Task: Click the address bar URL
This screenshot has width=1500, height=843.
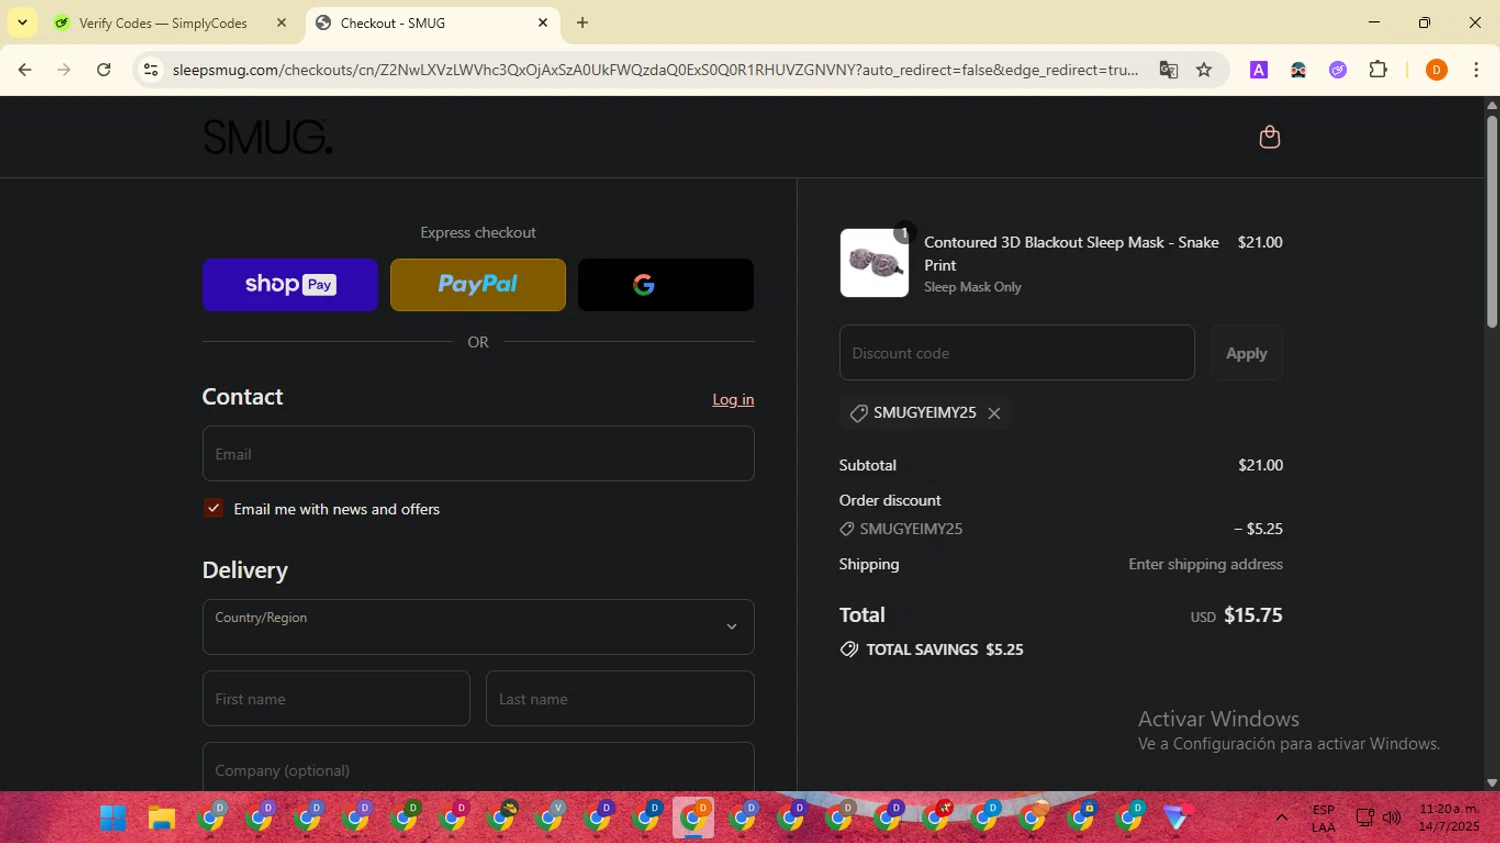Action: [655, 70]
